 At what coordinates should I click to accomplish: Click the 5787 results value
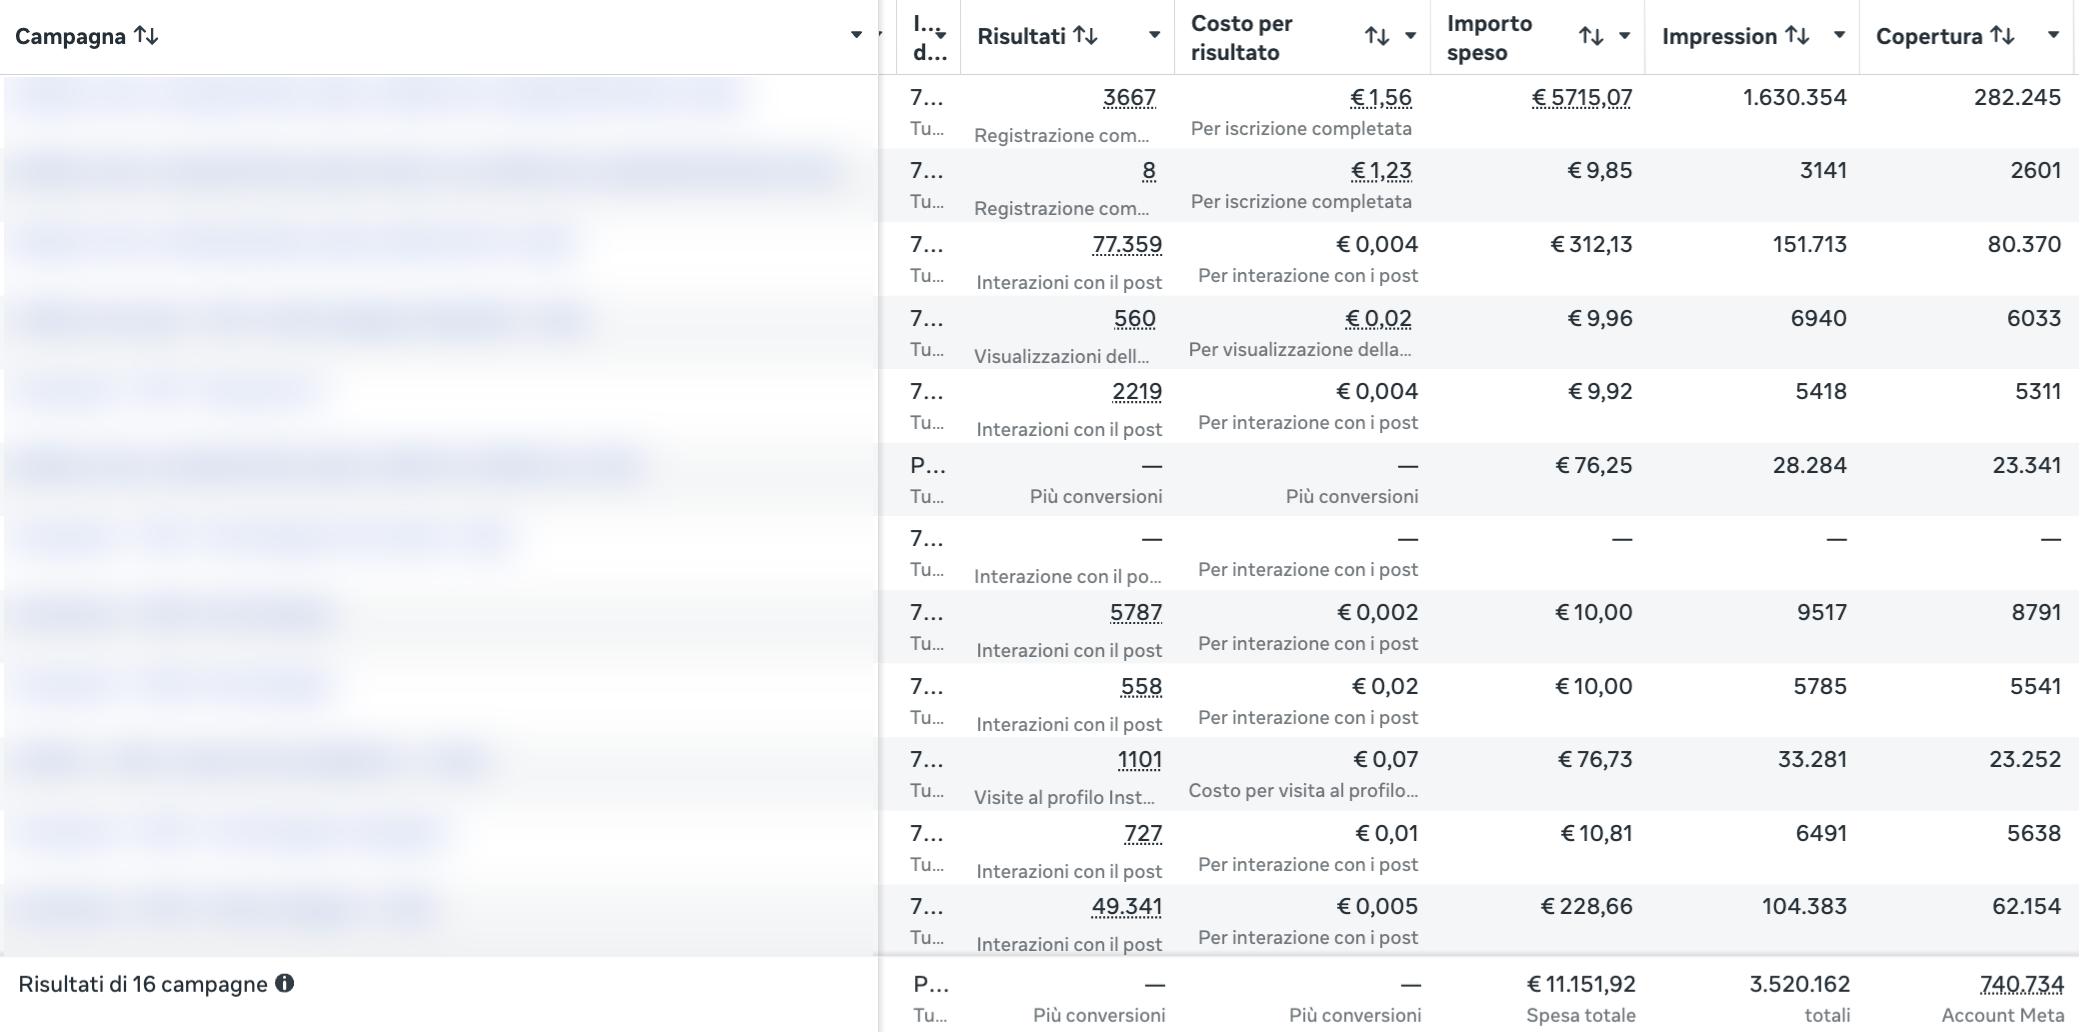click(x=1136, y=613)
